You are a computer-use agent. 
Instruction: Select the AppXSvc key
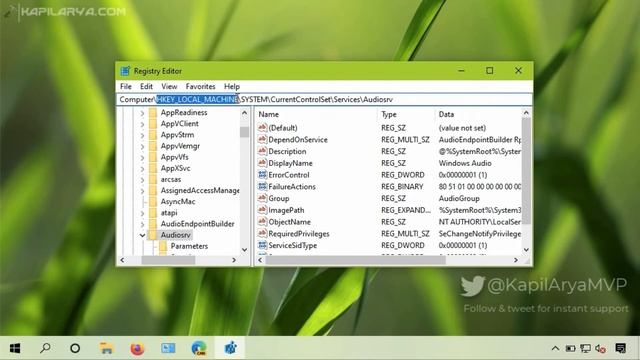[x=175, y=168]
